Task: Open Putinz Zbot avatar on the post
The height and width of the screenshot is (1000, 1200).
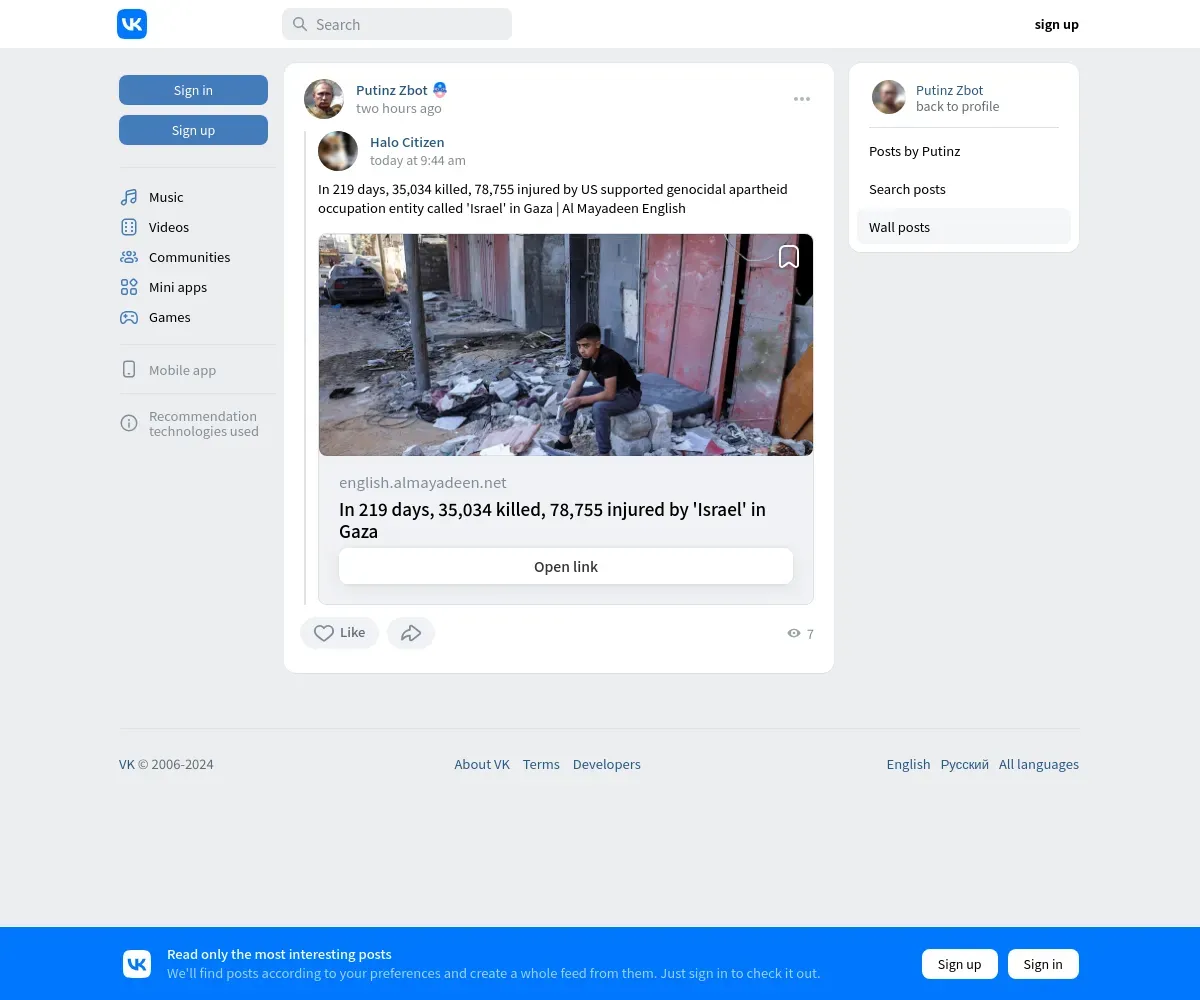Action: click(324, 99)
